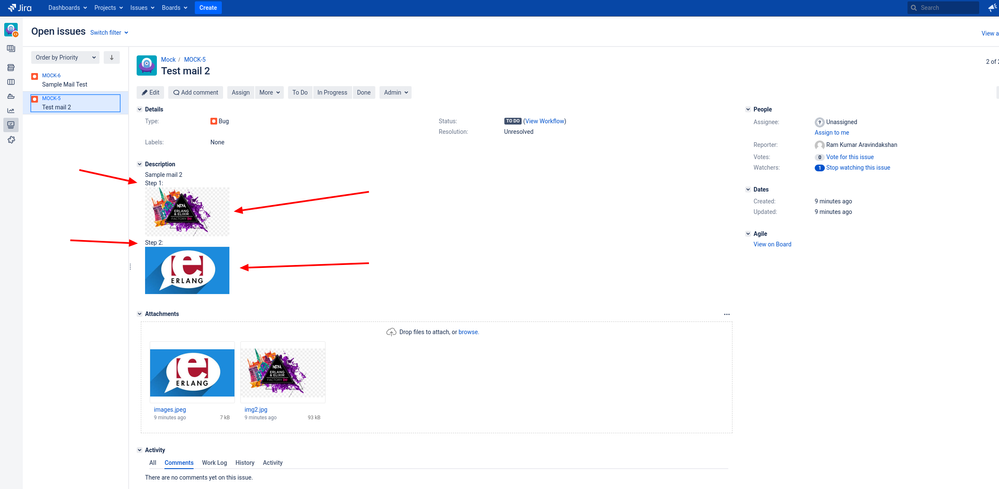The width and height of the screenshot is (999, 489).
Task: Click the Assign to me link
Action: [x=831, y=133]
